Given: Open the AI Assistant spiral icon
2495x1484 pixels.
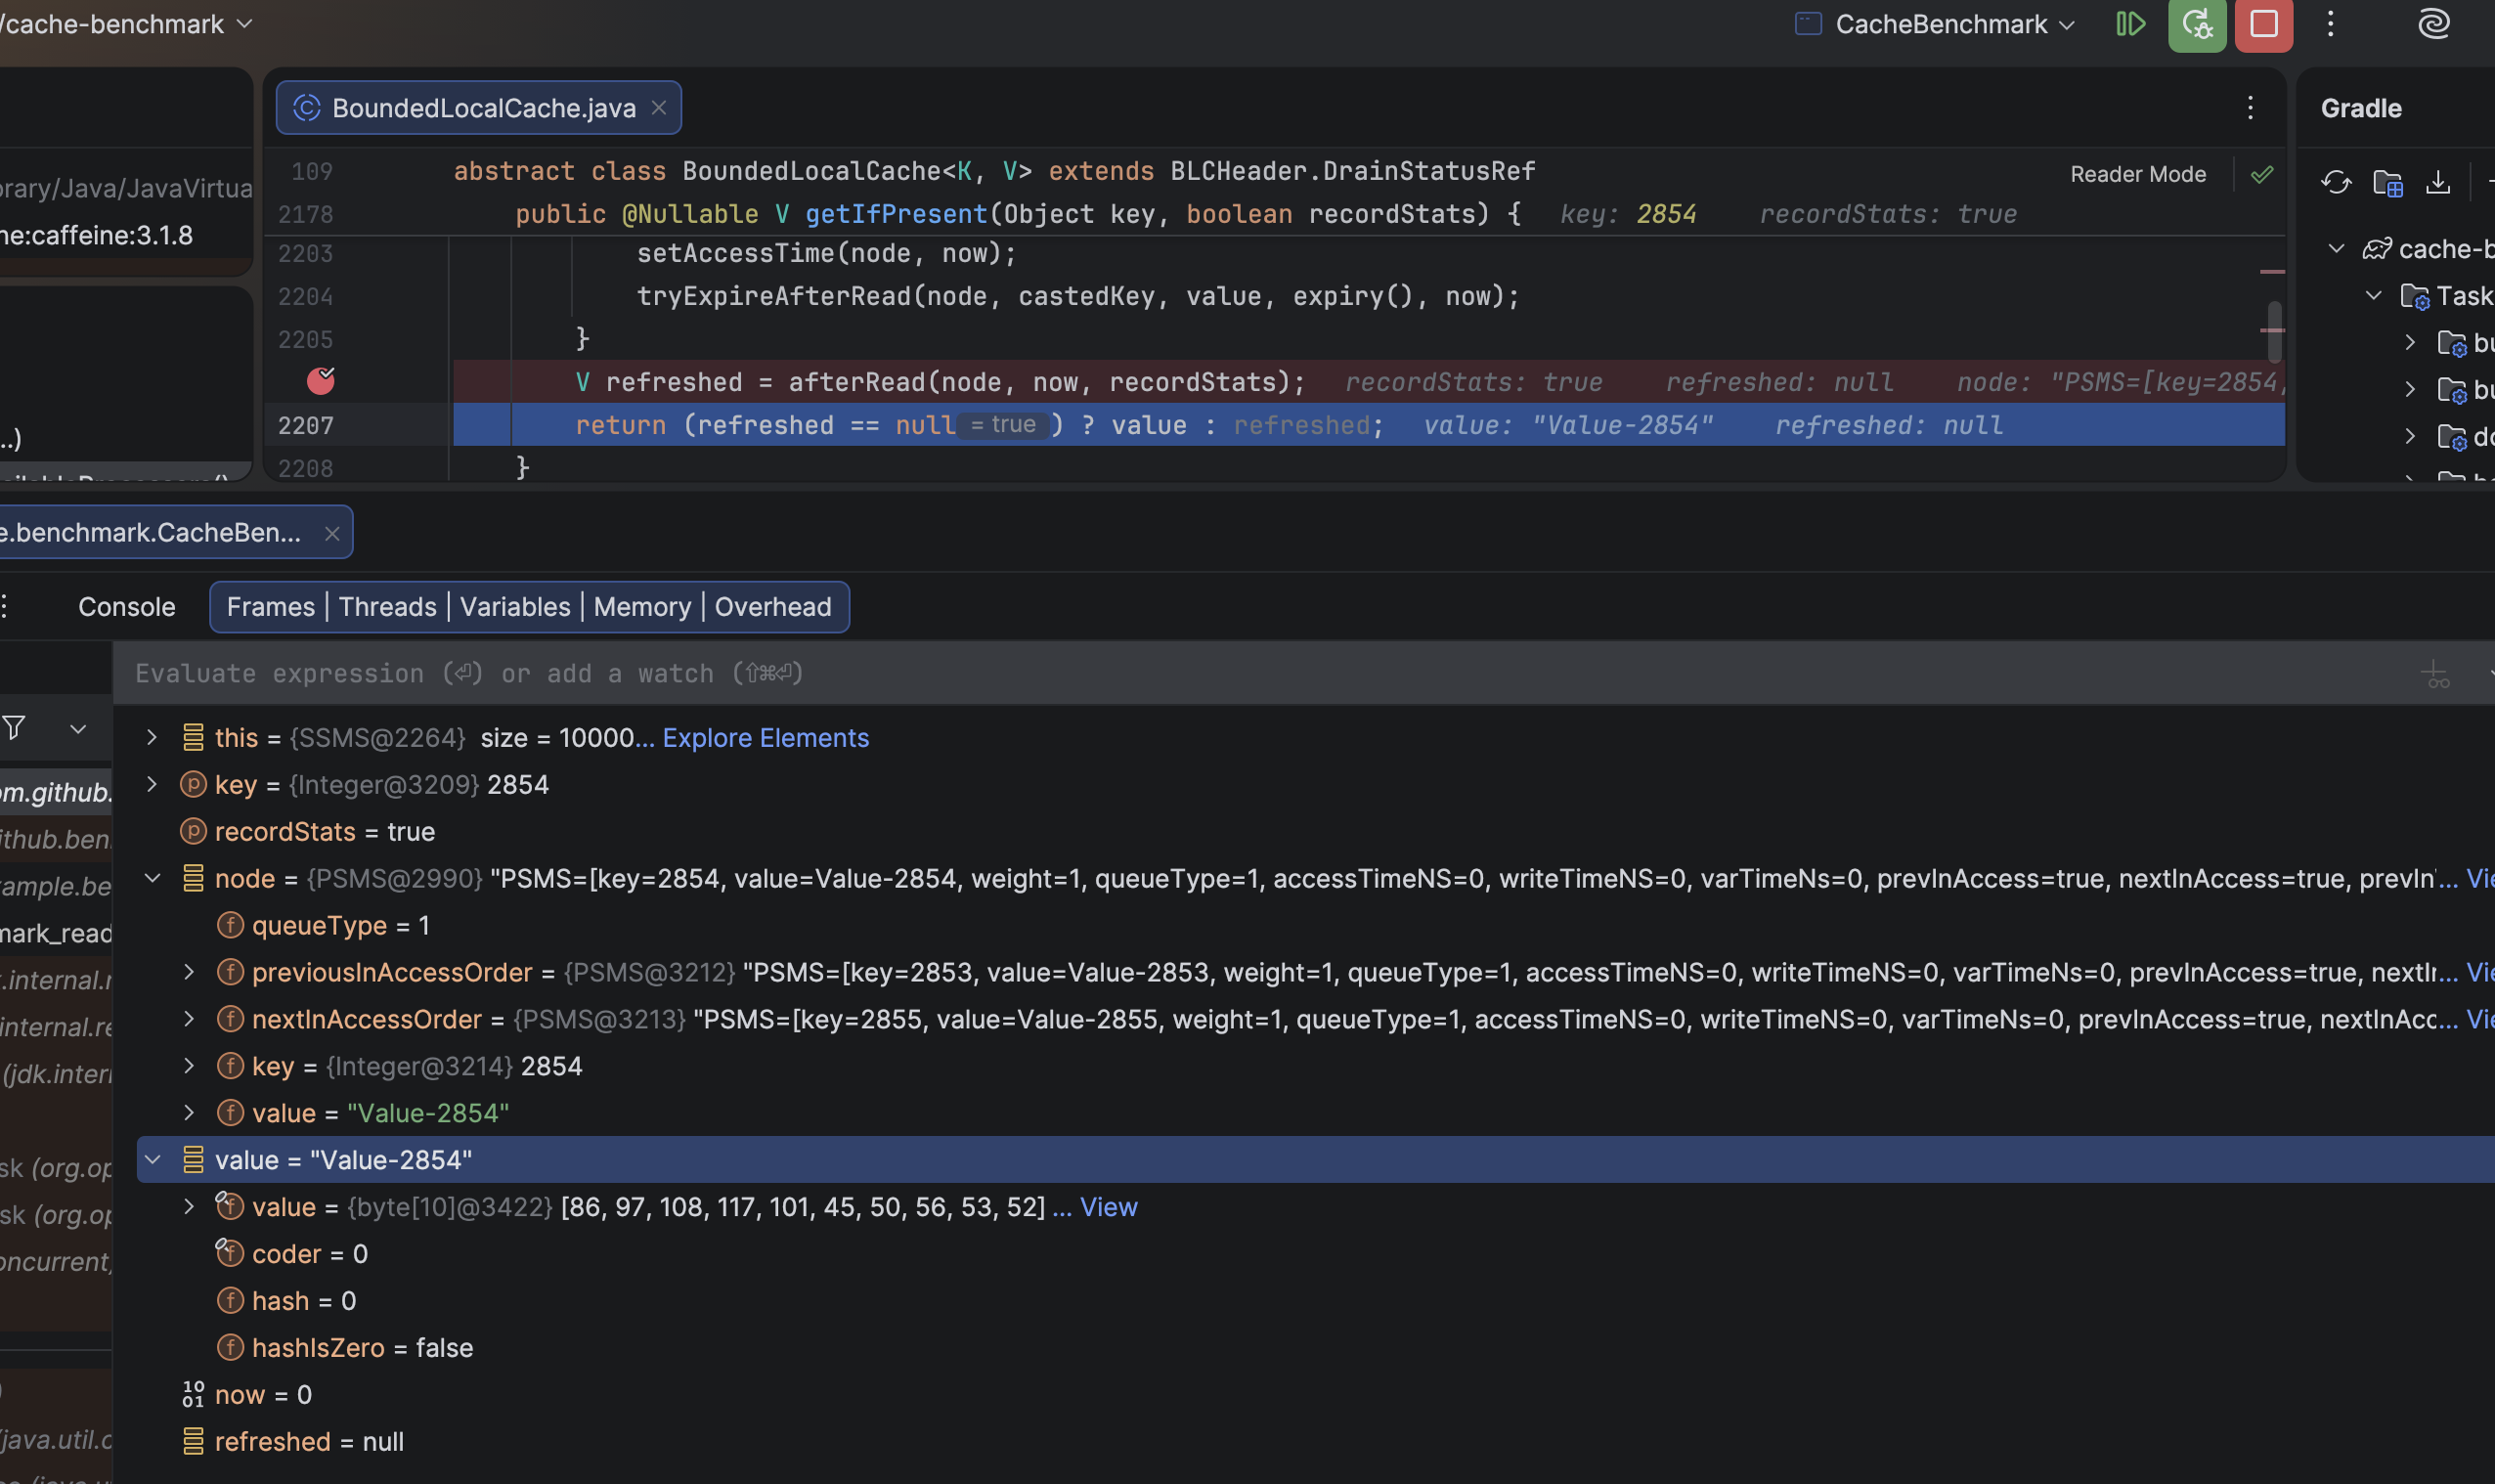Looking at the screenshot, I should click(2434, 24).
